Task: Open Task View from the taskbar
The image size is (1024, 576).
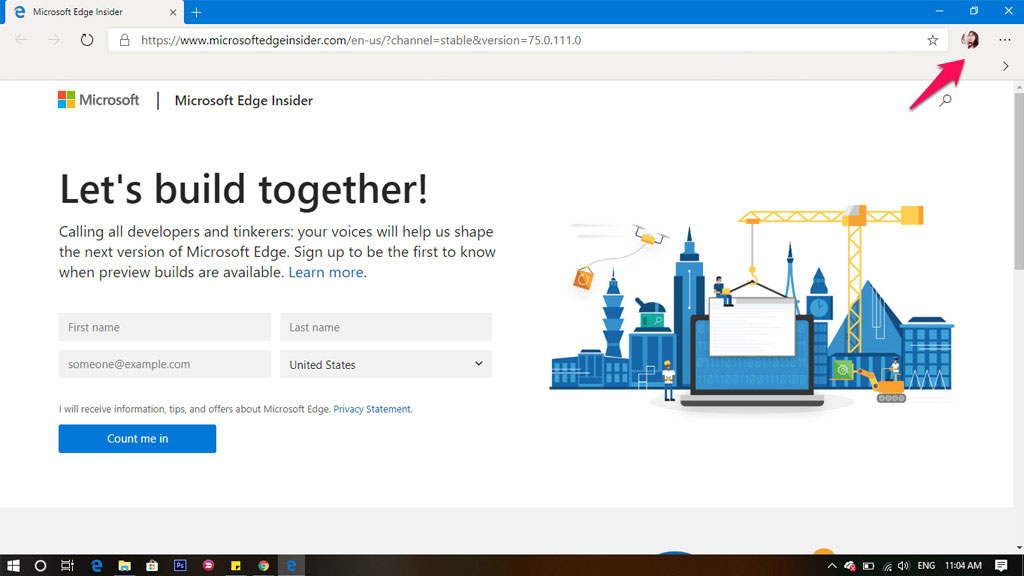Action: 67,566
